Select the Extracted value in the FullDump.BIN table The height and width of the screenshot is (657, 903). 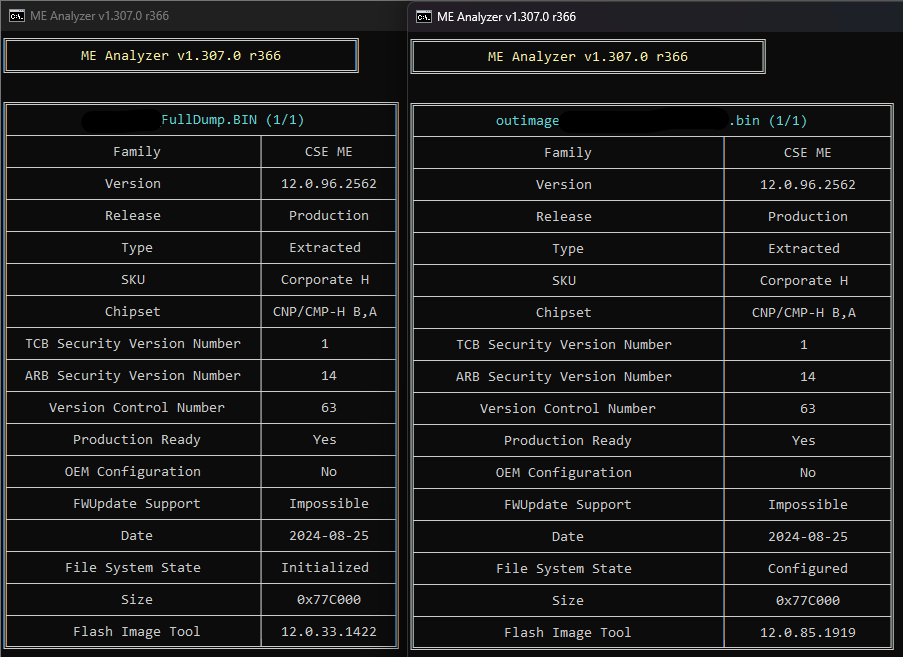[325, 248]
